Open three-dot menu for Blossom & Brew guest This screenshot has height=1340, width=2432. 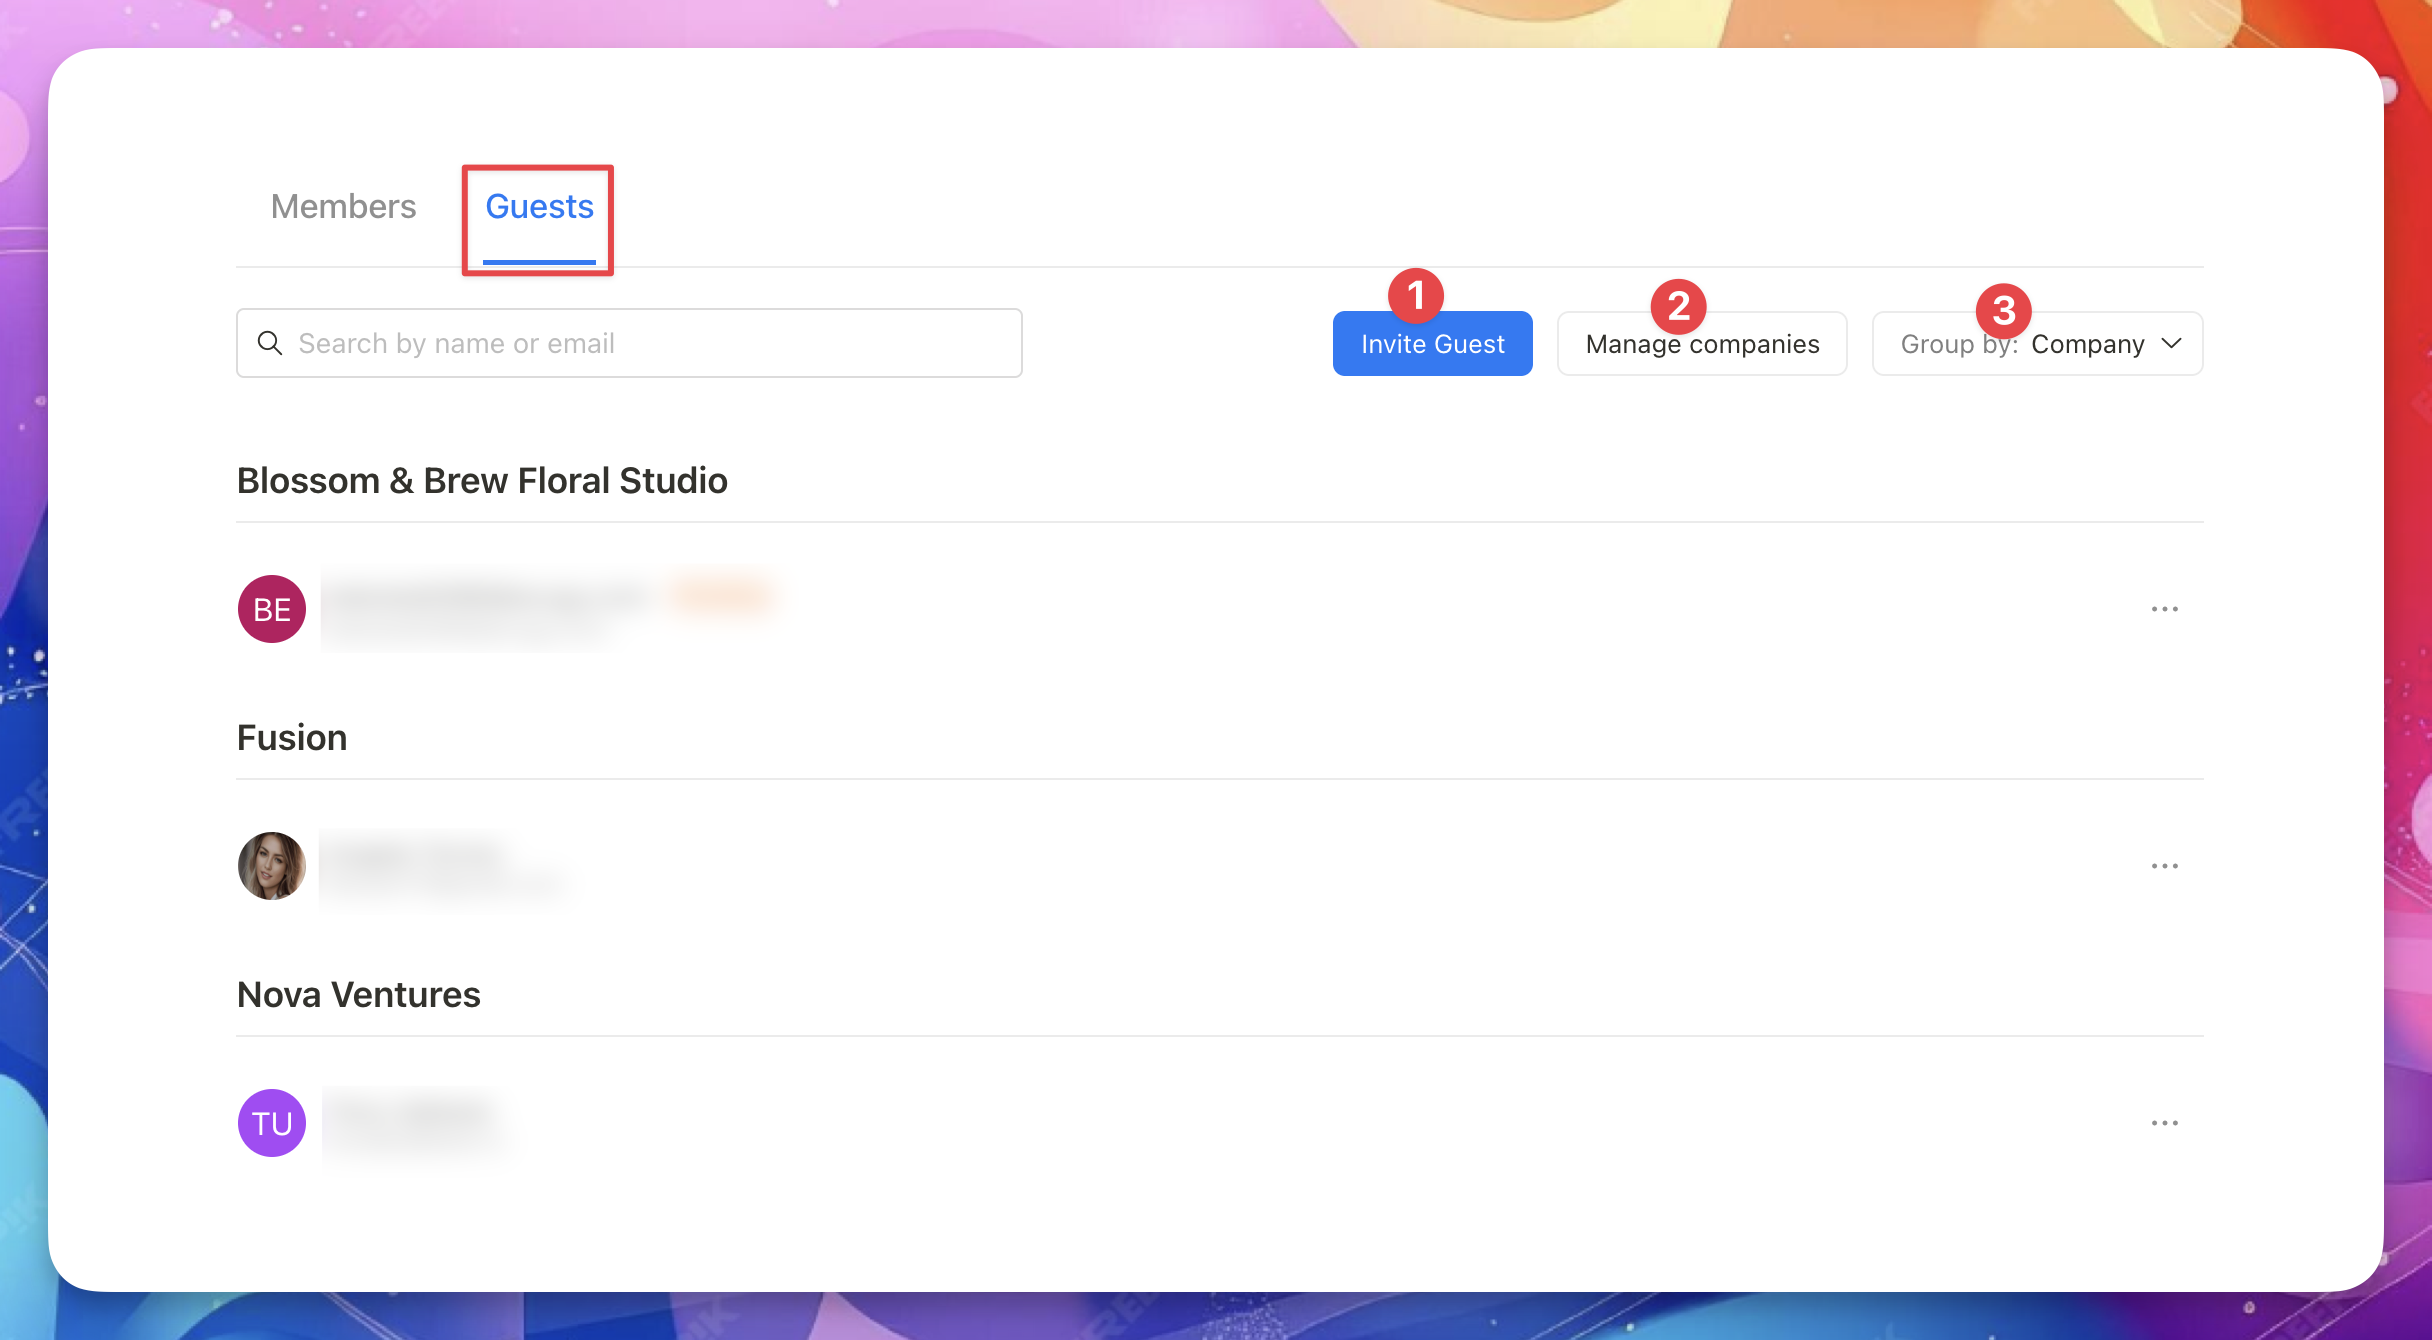[2164, 609]
